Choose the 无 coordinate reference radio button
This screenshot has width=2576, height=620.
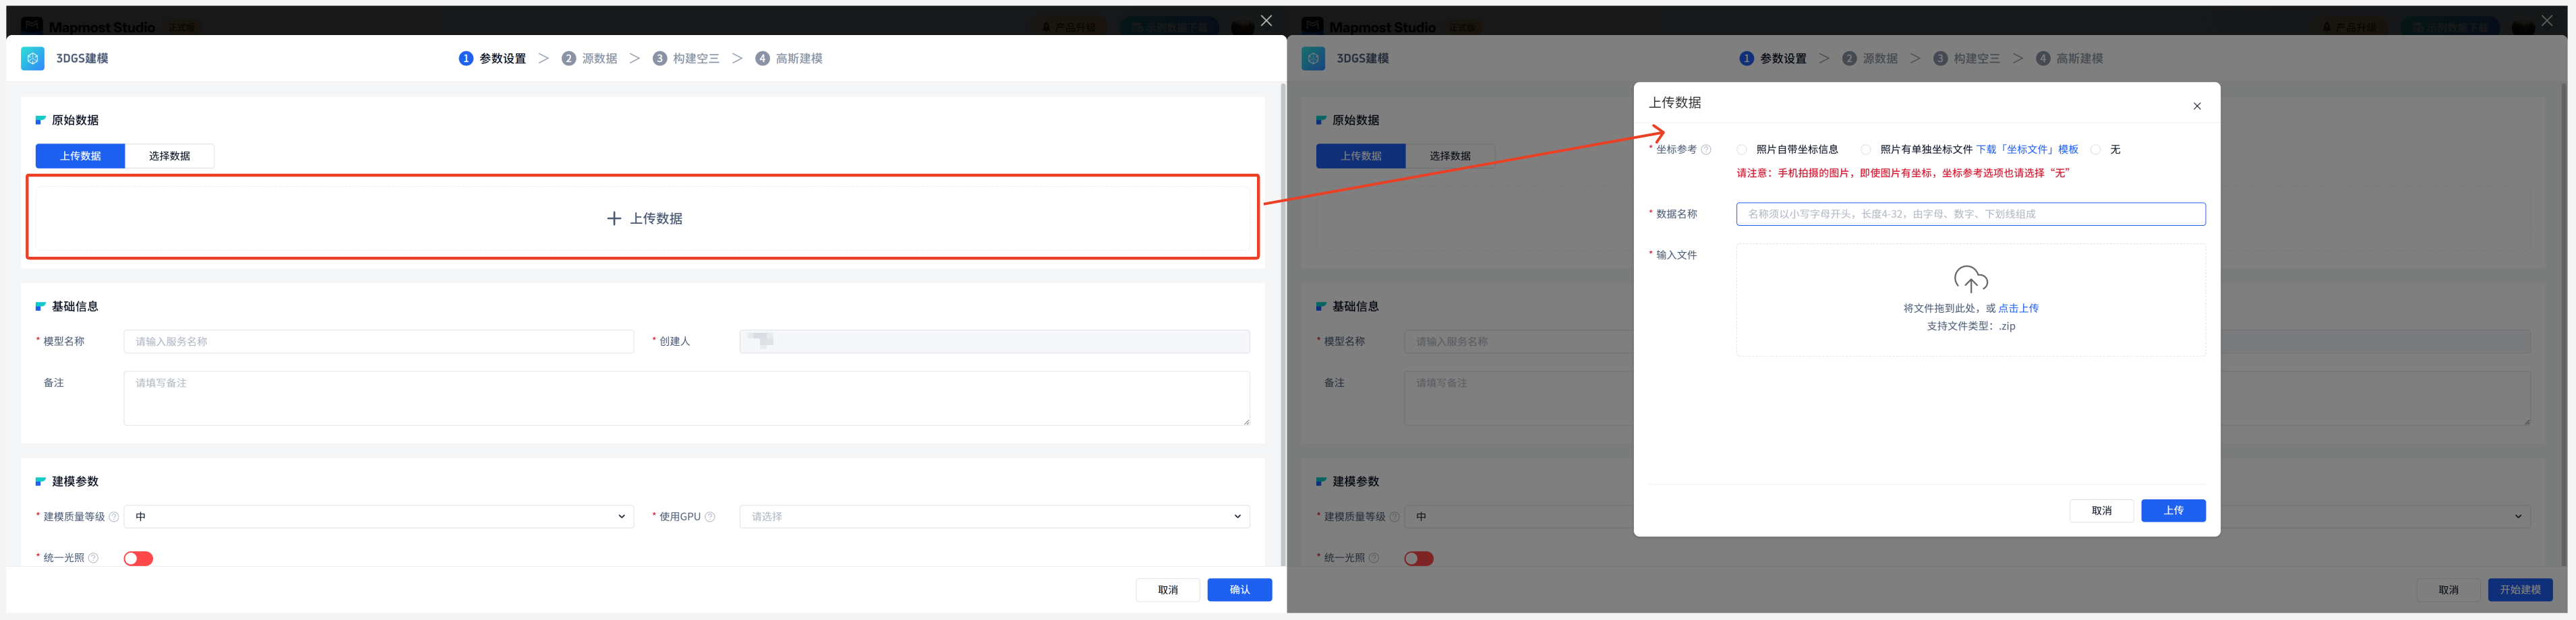point(2095,150)
